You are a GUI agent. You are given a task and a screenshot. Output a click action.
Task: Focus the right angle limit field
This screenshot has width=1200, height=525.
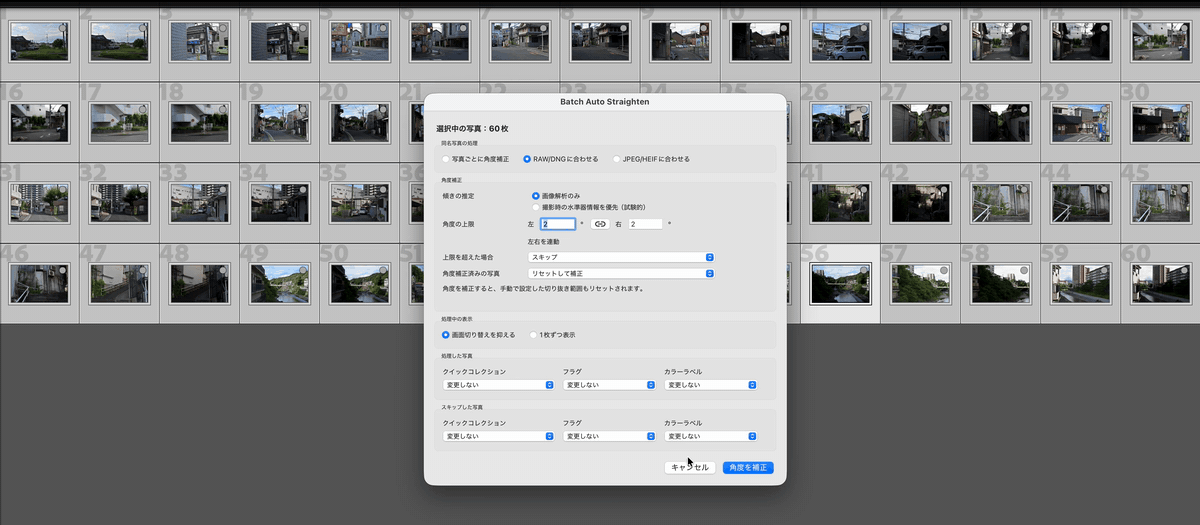tap(645, 224)
